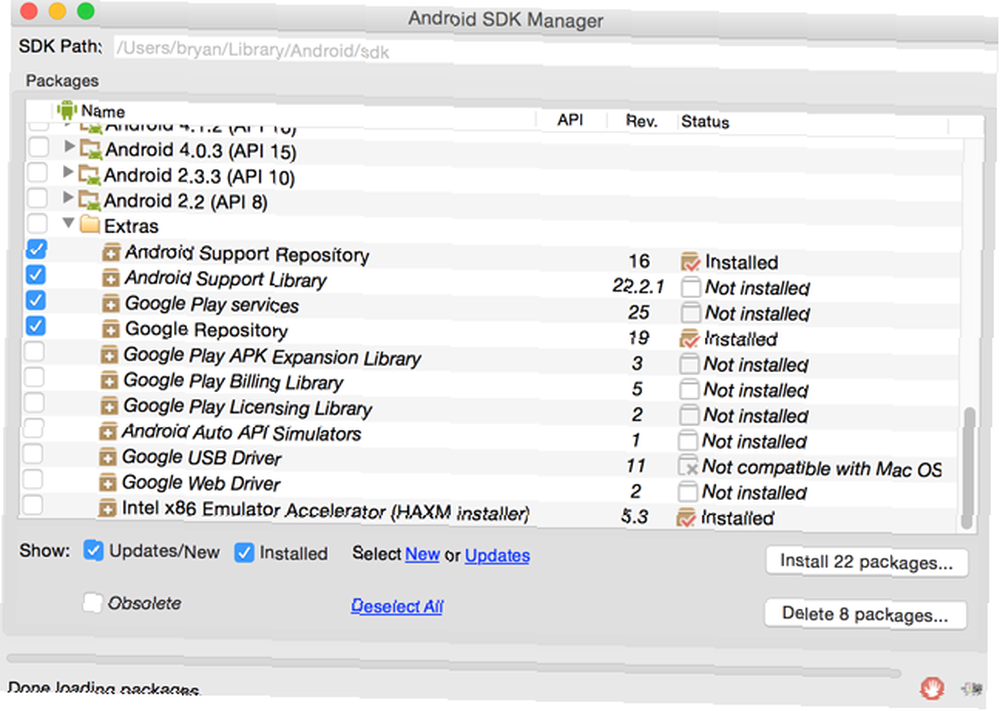
Task: Expand the Android 2.3.3 (API 10) node
Action: [x=68, y=172]
